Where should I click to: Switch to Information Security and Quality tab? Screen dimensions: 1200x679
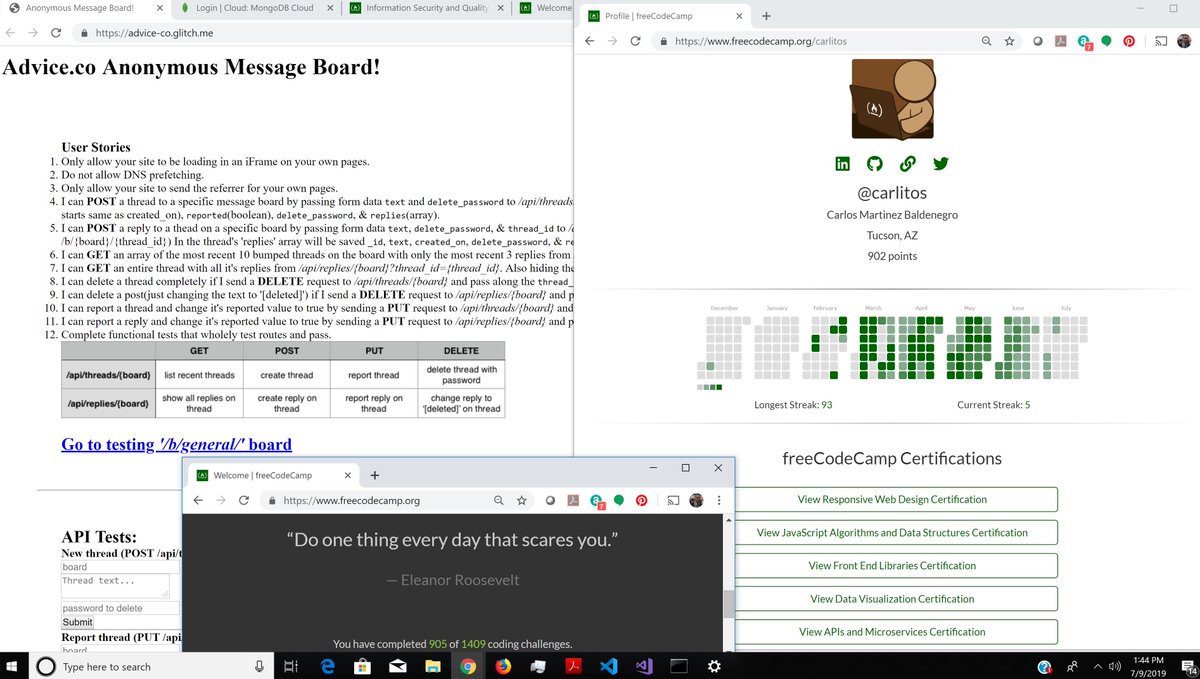(426, 8)
